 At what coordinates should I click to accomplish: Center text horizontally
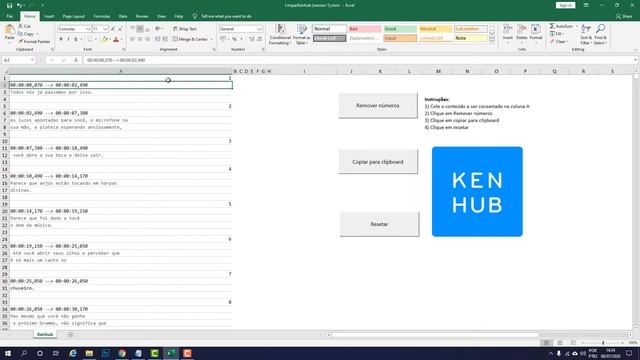pos(140,39)
